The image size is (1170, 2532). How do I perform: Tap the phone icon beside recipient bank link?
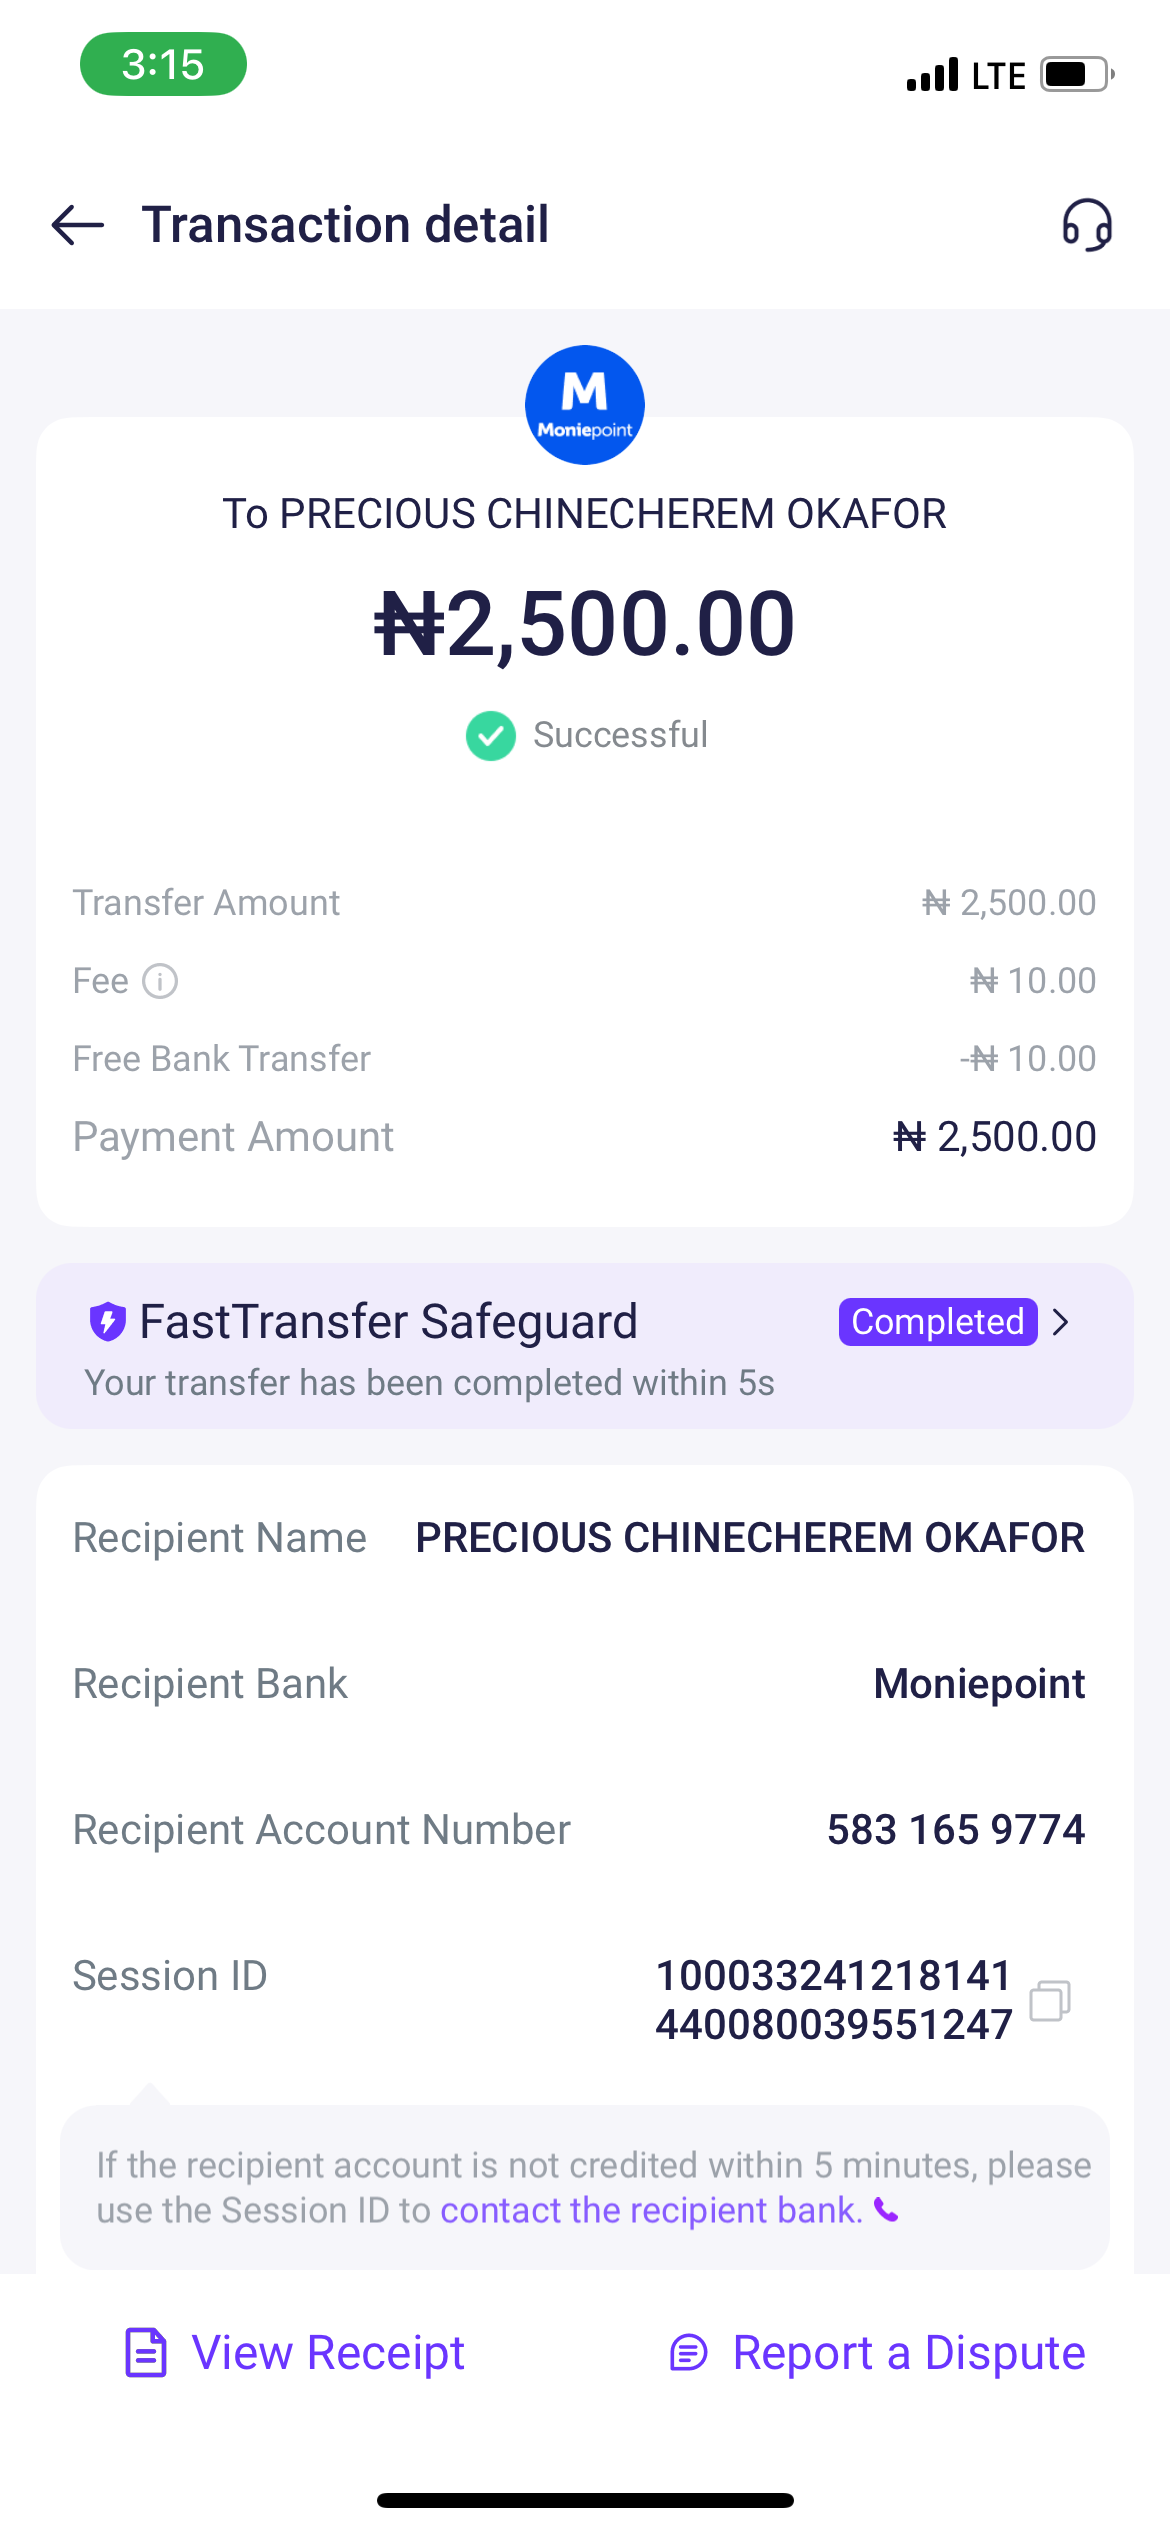coord(887,2210)
